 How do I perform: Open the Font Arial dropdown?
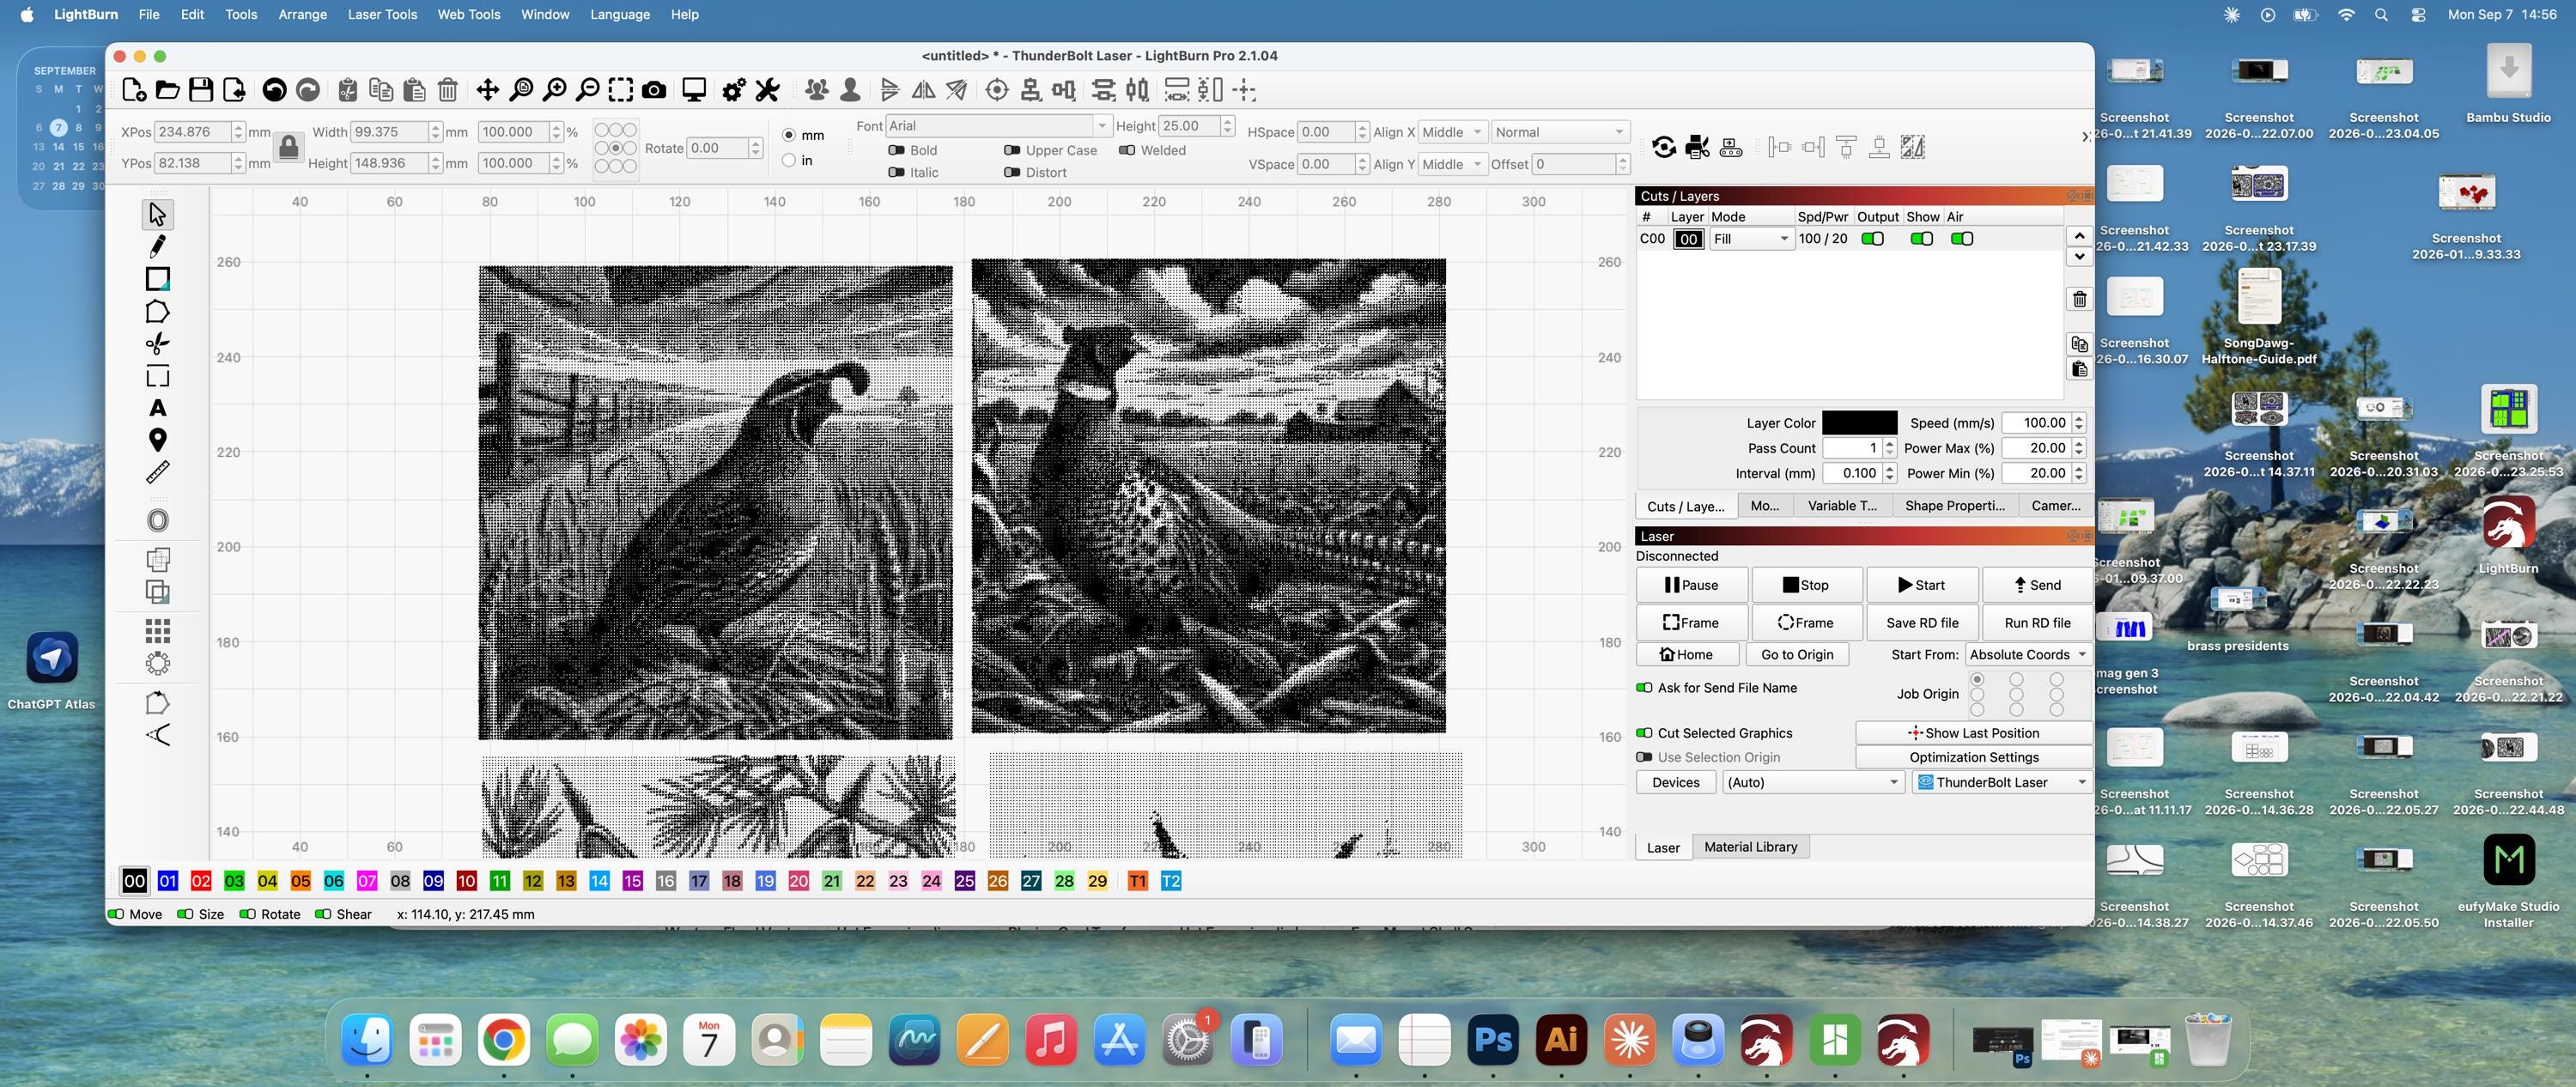pyautogui.click(x=998, y=126)
